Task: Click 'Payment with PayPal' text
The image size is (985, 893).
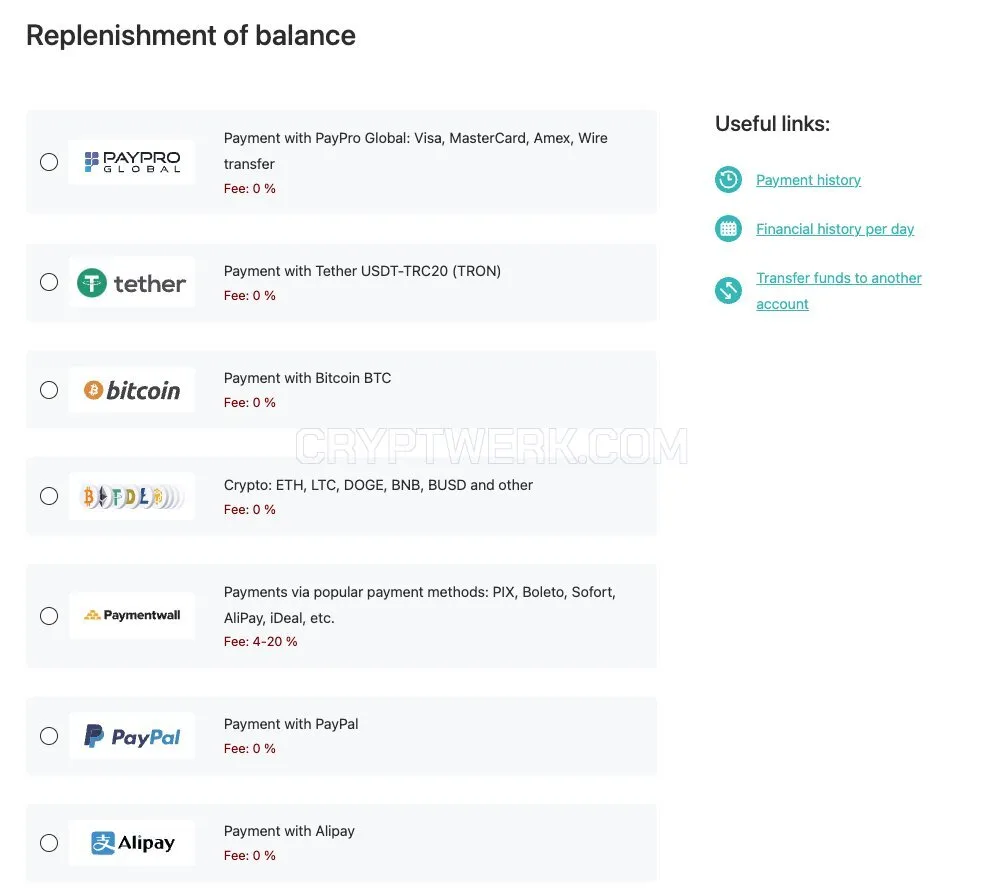Action: (x=291, y=724)
